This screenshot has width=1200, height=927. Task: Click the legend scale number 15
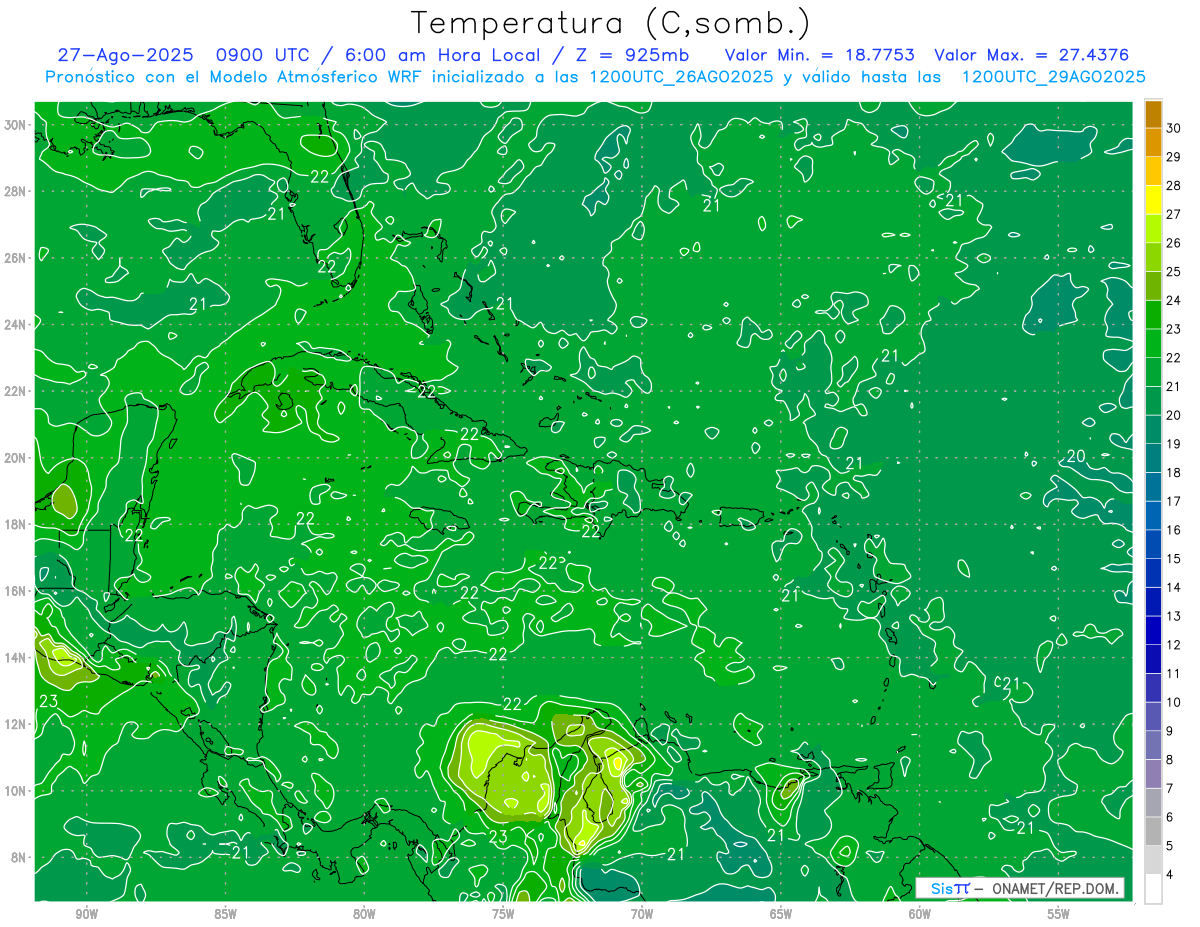click(1174, 559)
